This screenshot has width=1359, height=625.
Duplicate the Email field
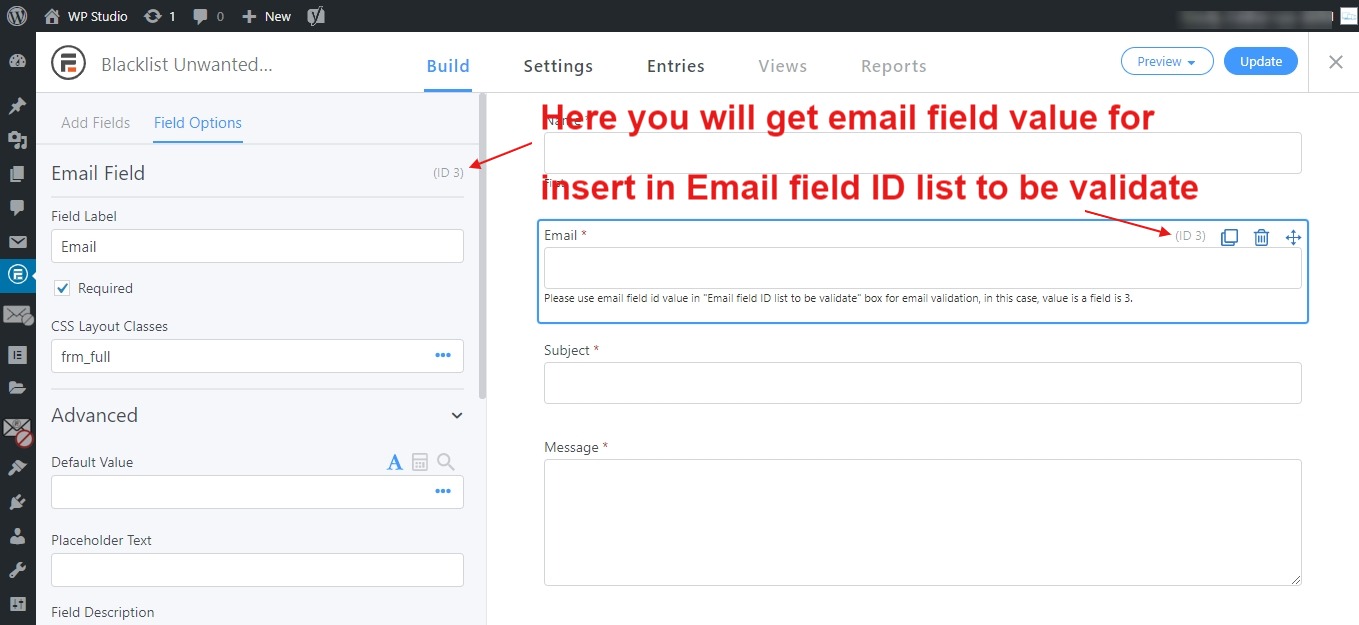(x=1230, y=237)
